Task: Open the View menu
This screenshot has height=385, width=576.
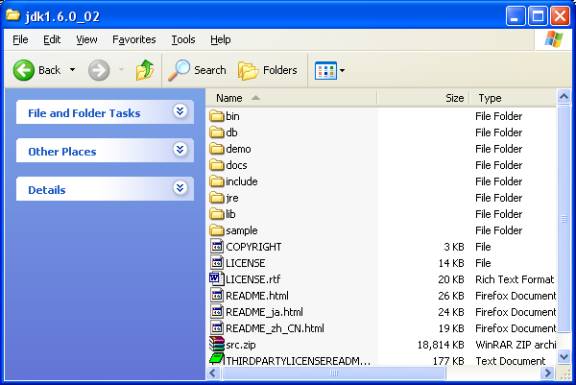Action: 87,39
